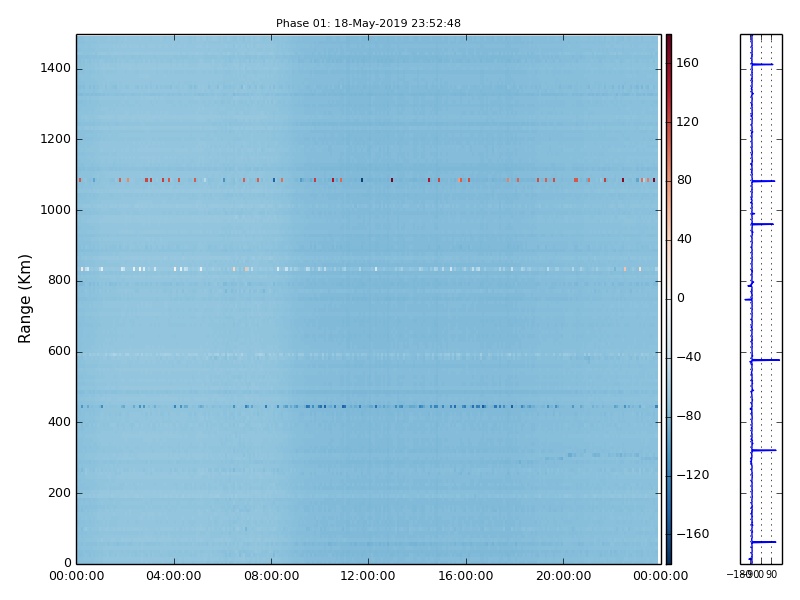Click the 16:00:00 time axis label
The width and height of the screenshot is (800, 600).
pos(466,576)
